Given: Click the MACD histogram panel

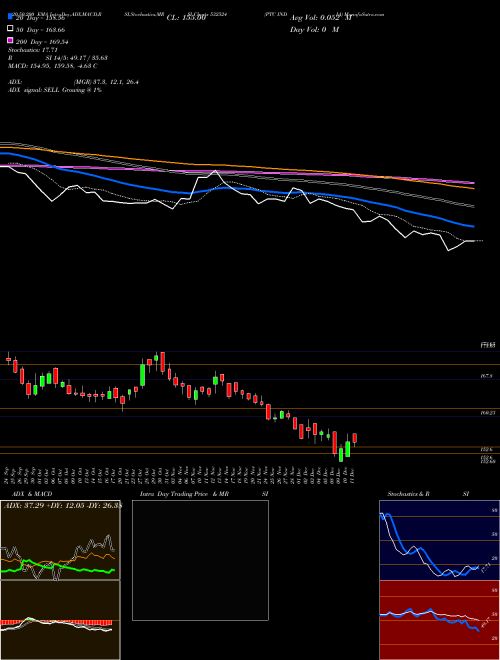Looking at the screenshot, I should 60,620.
